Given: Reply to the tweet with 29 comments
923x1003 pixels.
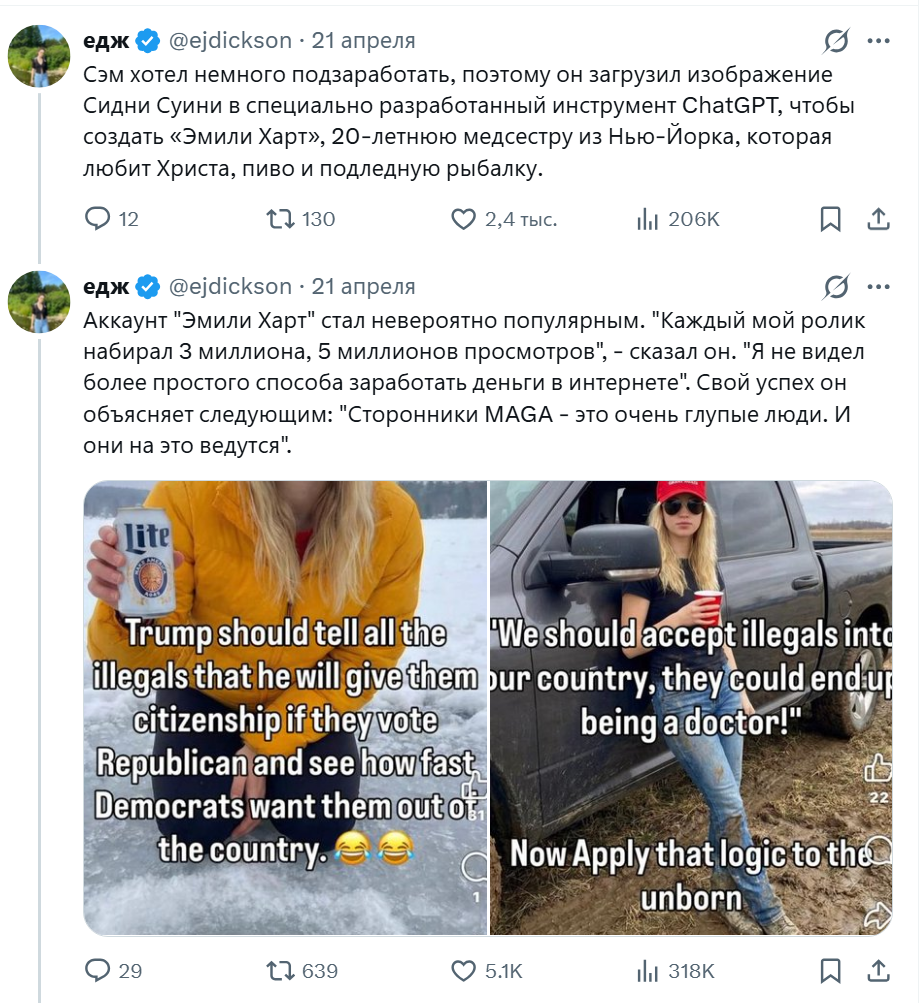Looking at the screenshot, I should 113,971.
